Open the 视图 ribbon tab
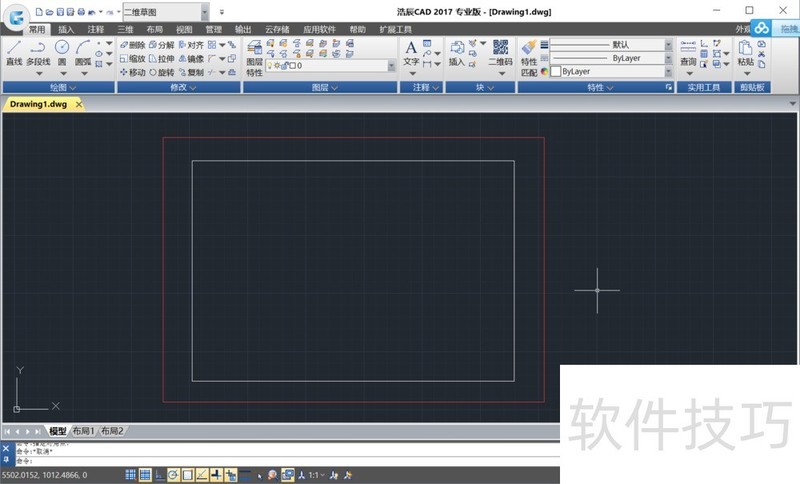The width and height of the screenshot is (800, 484). pyautogui.click(x=184, y=30)
